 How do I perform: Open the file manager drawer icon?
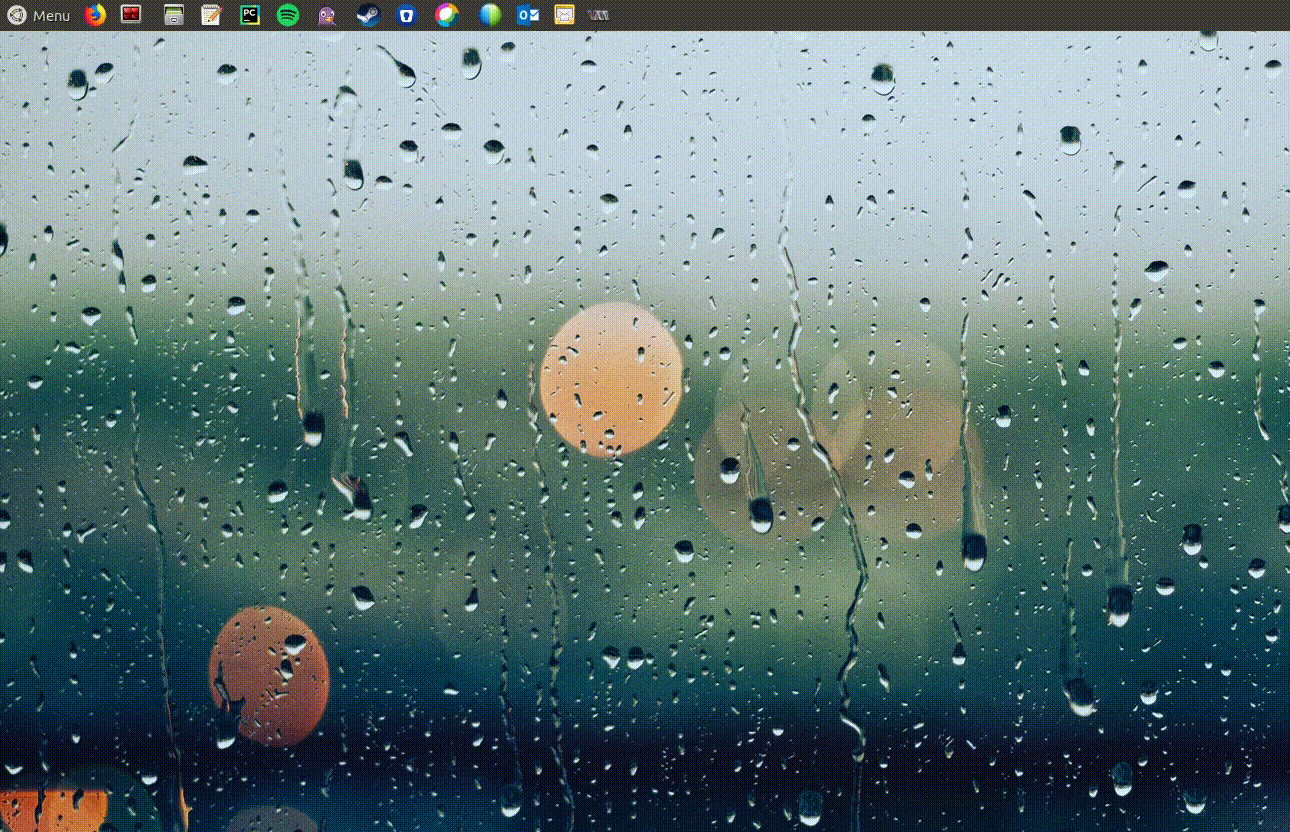pos(174,15)
